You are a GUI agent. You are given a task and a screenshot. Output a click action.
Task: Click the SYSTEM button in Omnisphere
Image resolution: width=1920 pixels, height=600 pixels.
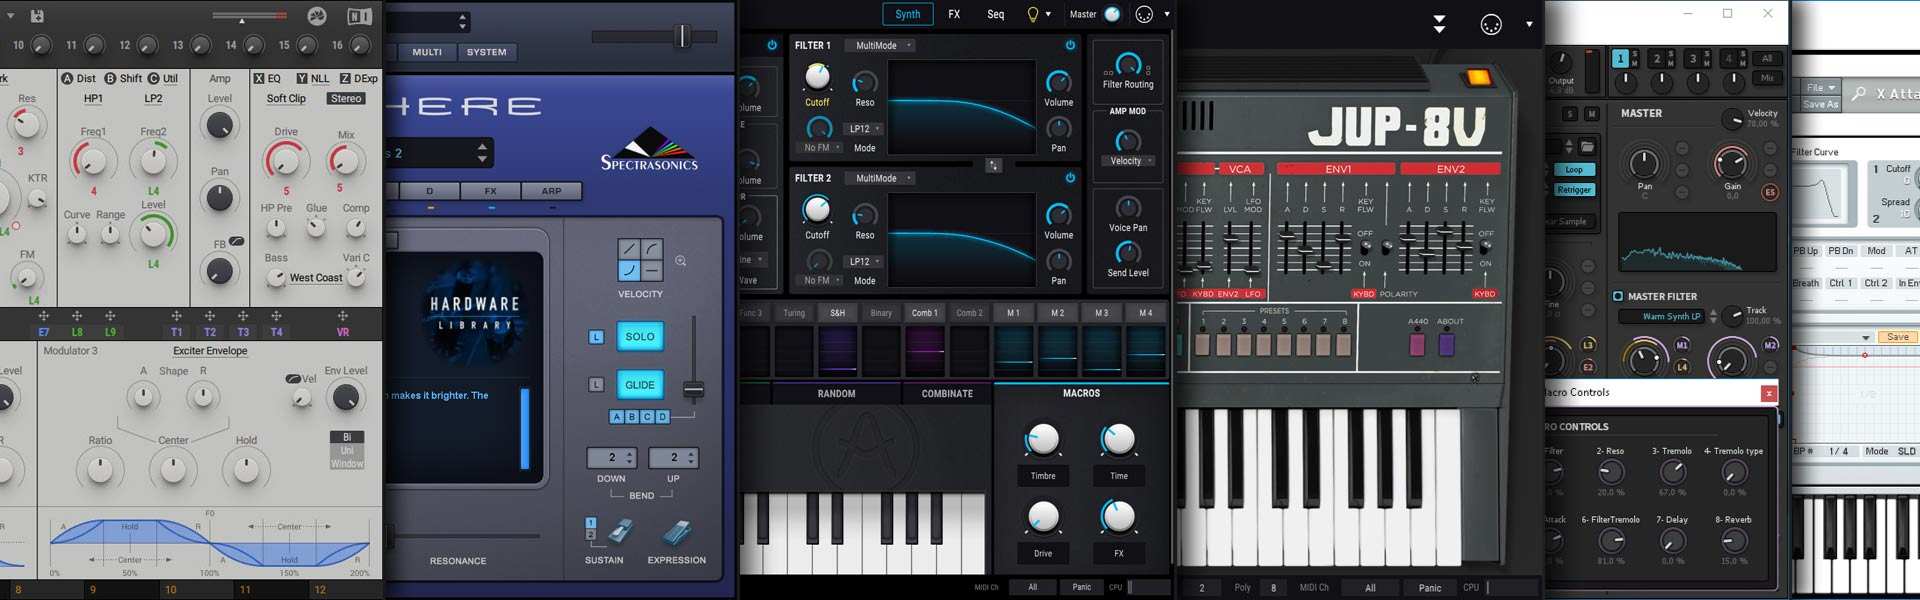(x=487, y=52)
